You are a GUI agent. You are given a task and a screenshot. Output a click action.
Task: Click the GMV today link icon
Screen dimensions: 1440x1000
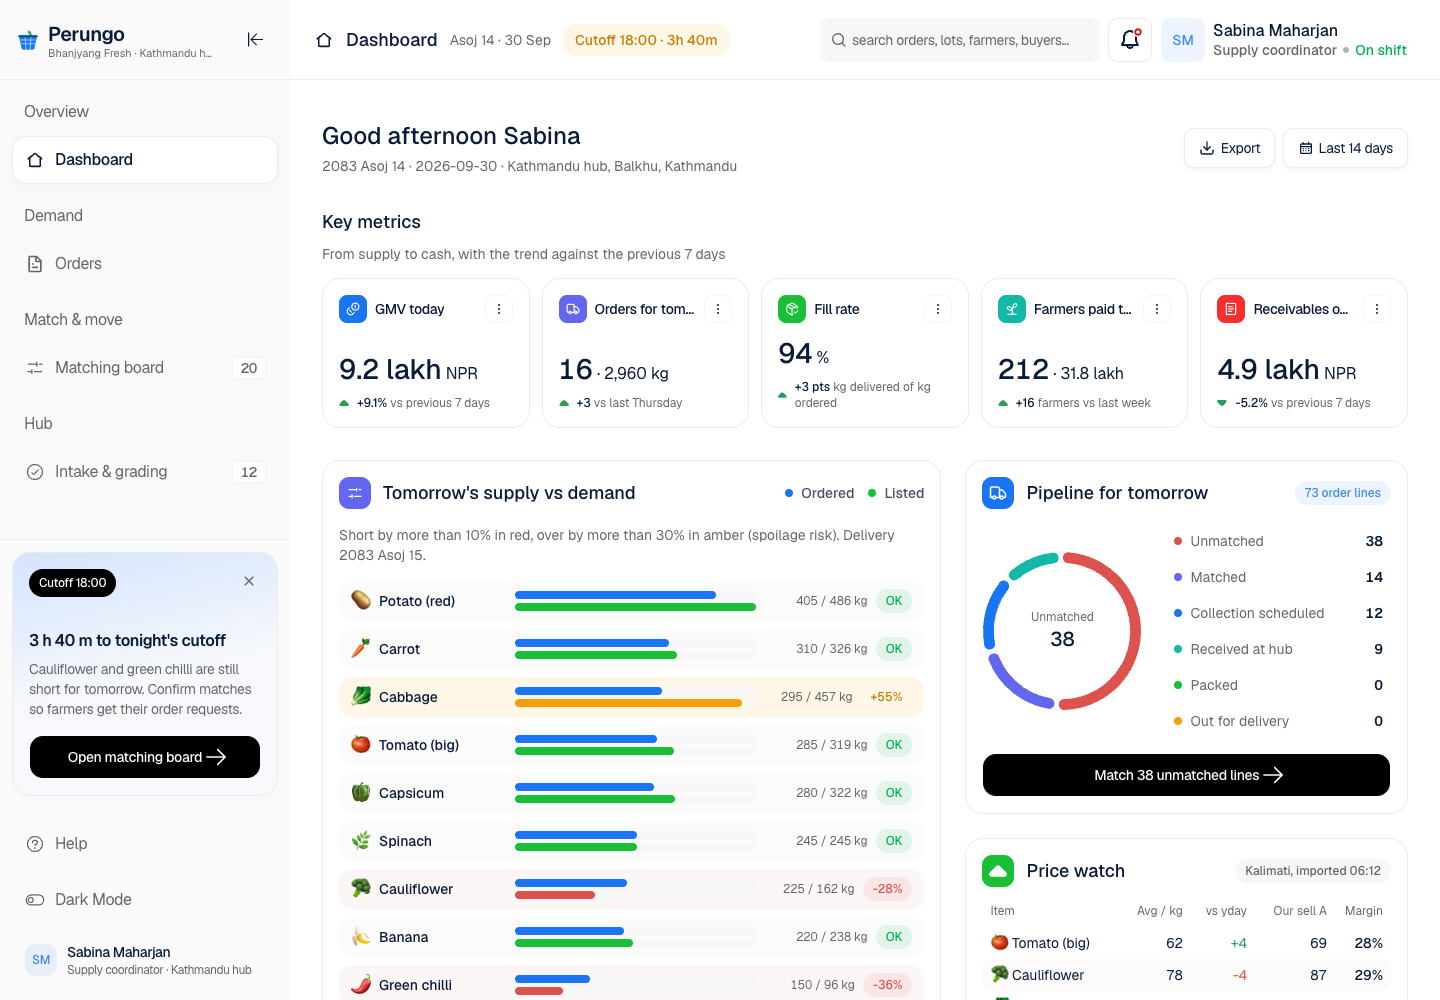click(353, 309)
